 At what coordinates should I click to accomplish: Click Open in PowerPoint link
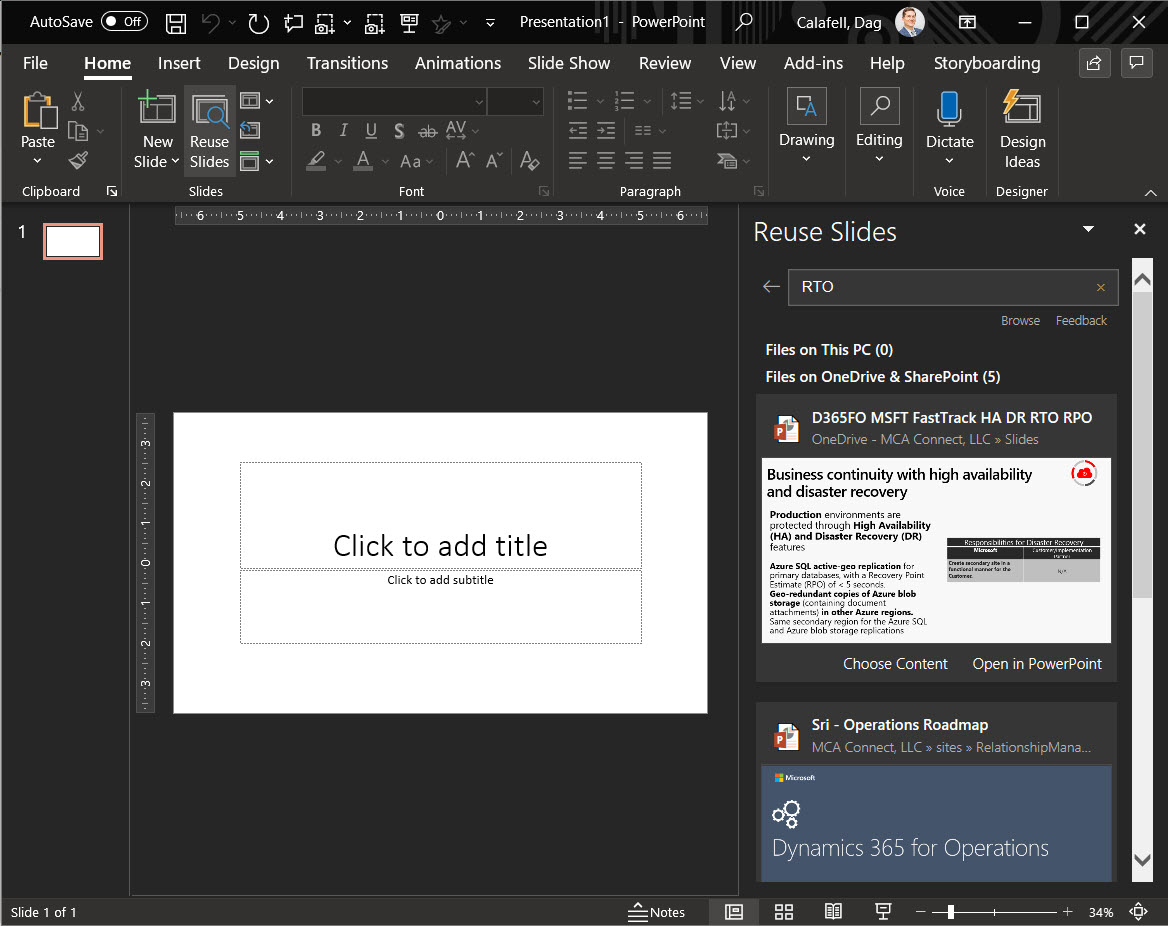[x=1037, y=664]
